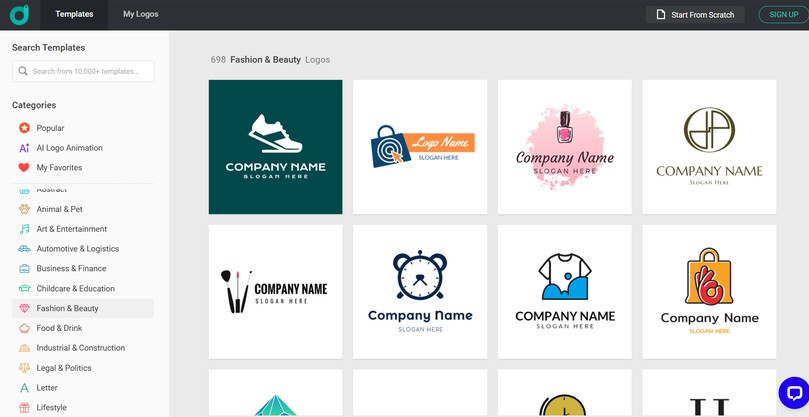The image size is (809, 417).
Task: Select the Popular star icon
Action: [24, 128]
